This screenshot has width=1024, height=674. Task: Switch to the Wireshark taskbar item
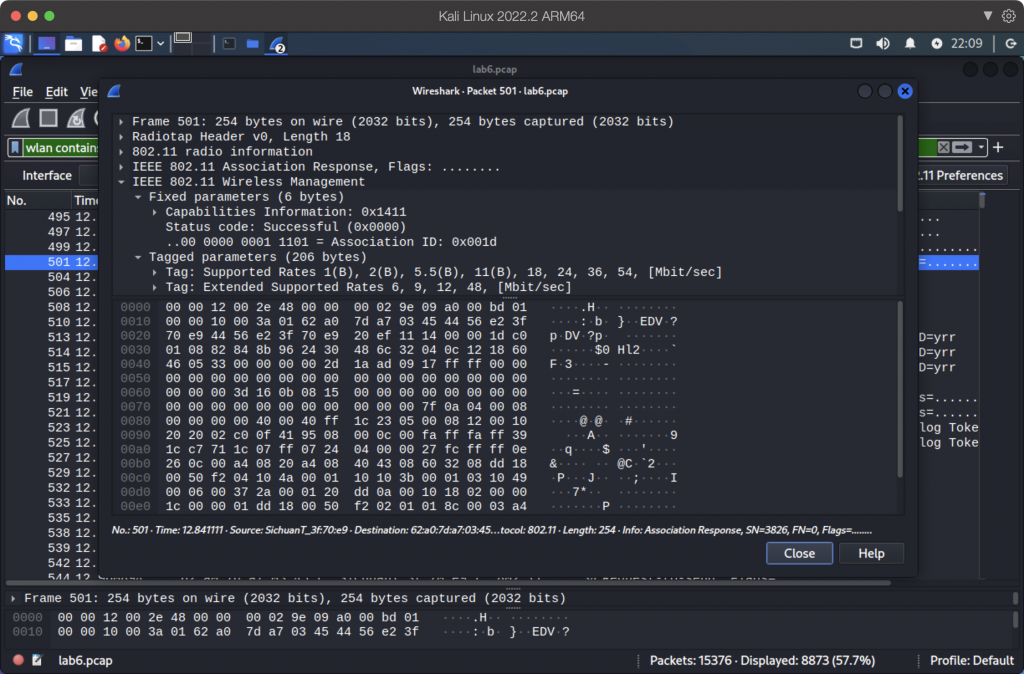pyautogui.click(x=277, y=44)
